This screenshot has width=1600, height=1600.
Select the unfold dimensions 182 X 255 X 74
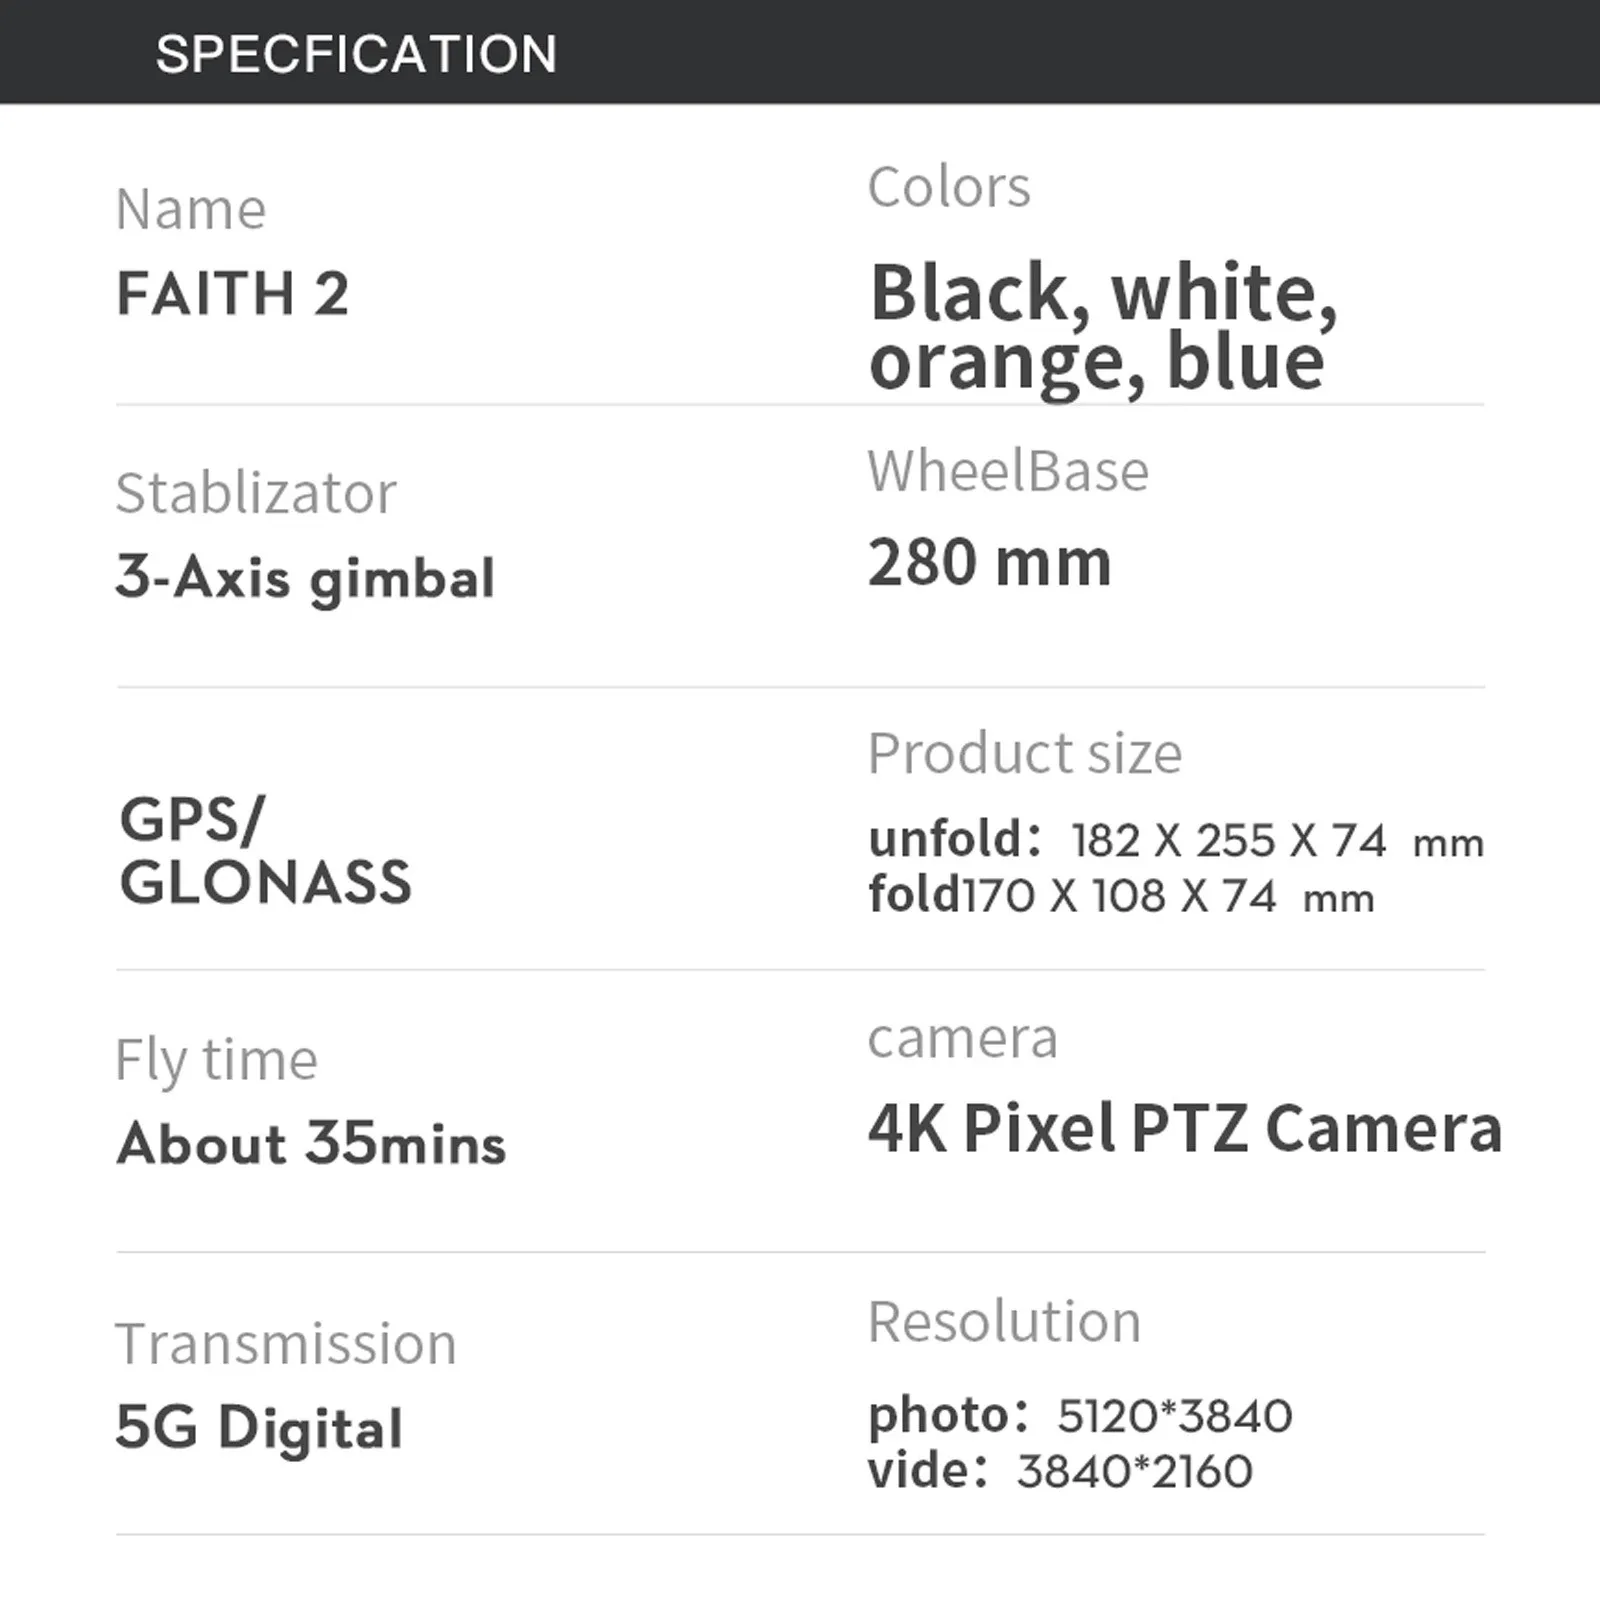tap(1228, 841)
